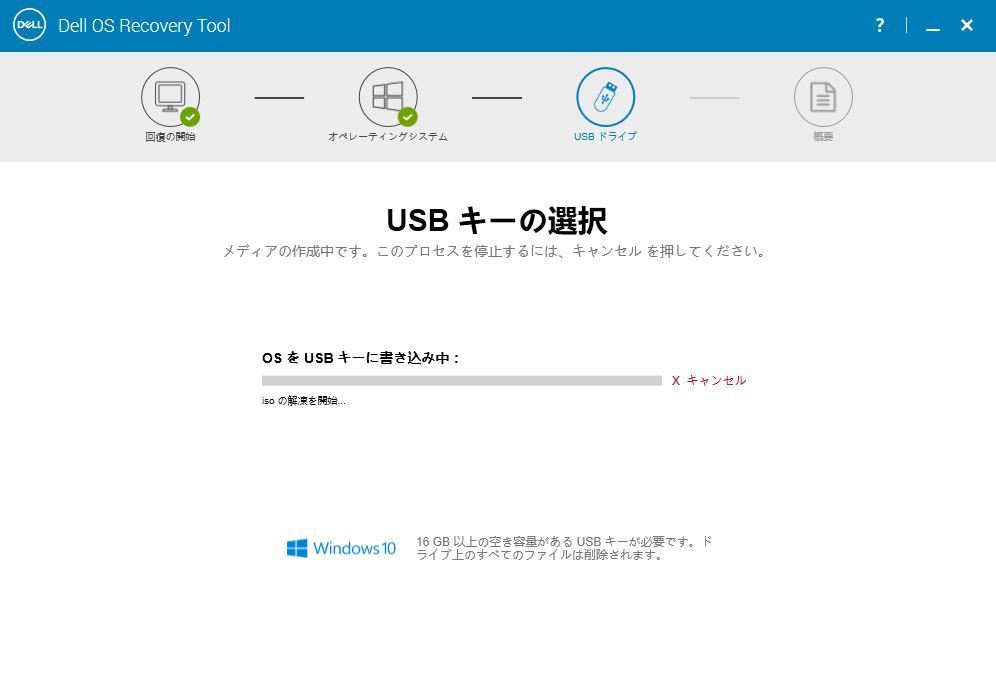Click the 16 GB USB requirement note

[x=564, y=548]
